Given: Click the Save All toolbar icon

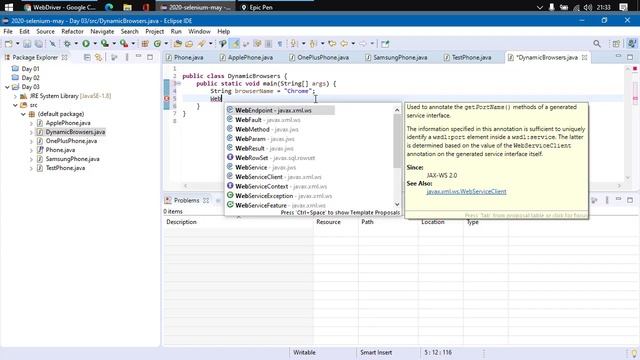Looking at the screenshot, I should pyautogui.click(x=38, y=44).
